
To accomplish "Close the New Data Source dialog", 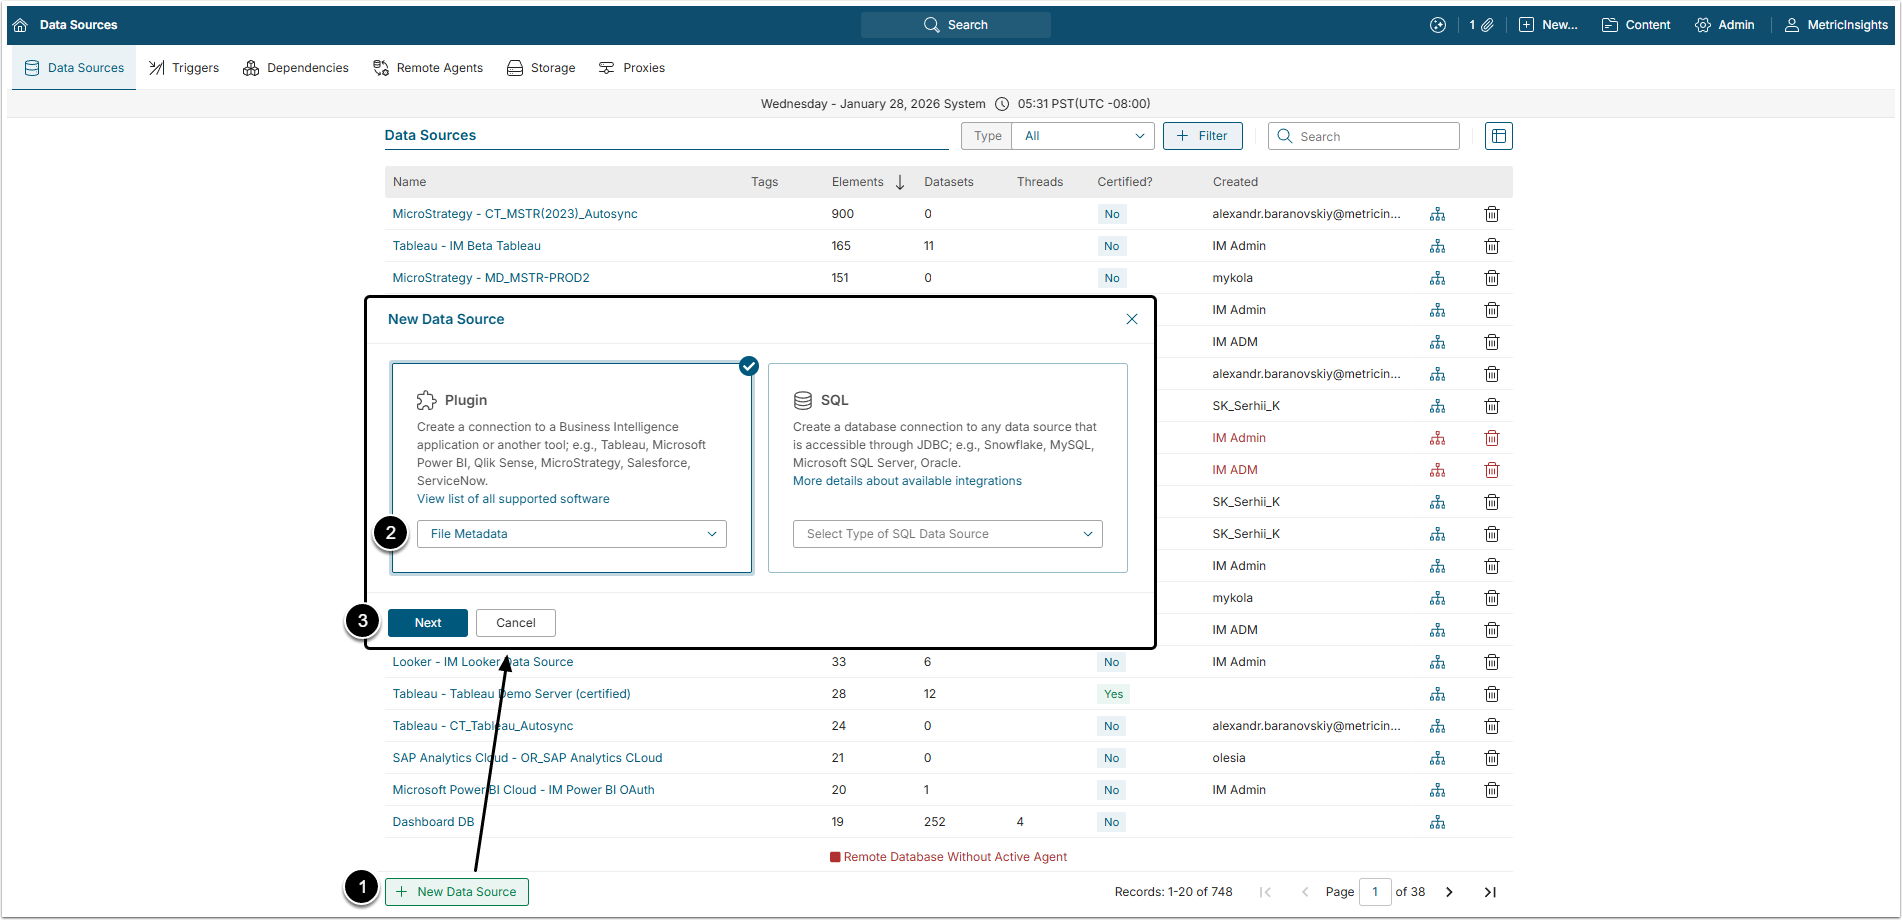I will point(1131,319).
